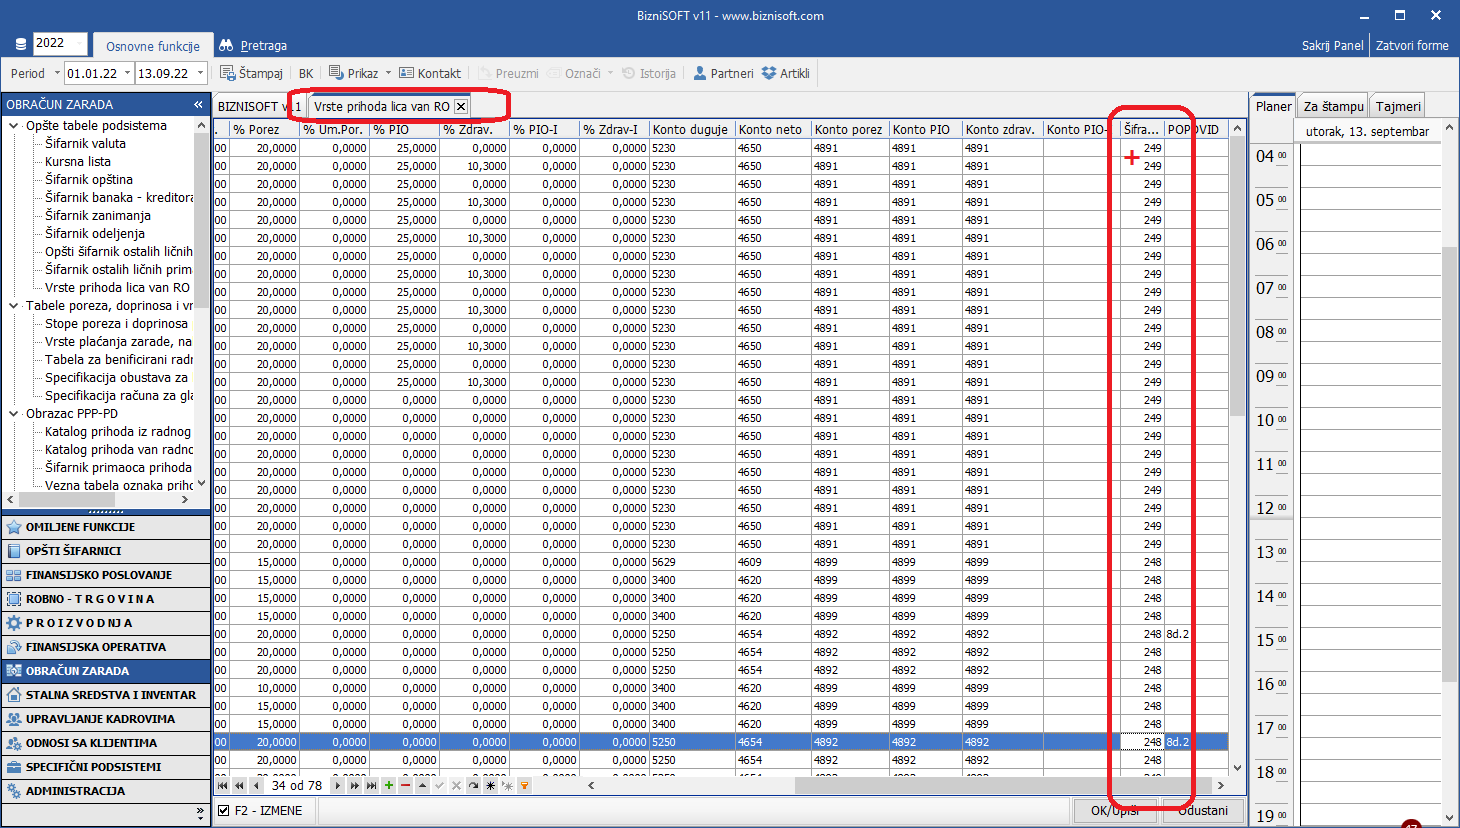Go to last record in navigator
The height and width of the screenshot is (828, 1460).
click(x=371, y=786)
